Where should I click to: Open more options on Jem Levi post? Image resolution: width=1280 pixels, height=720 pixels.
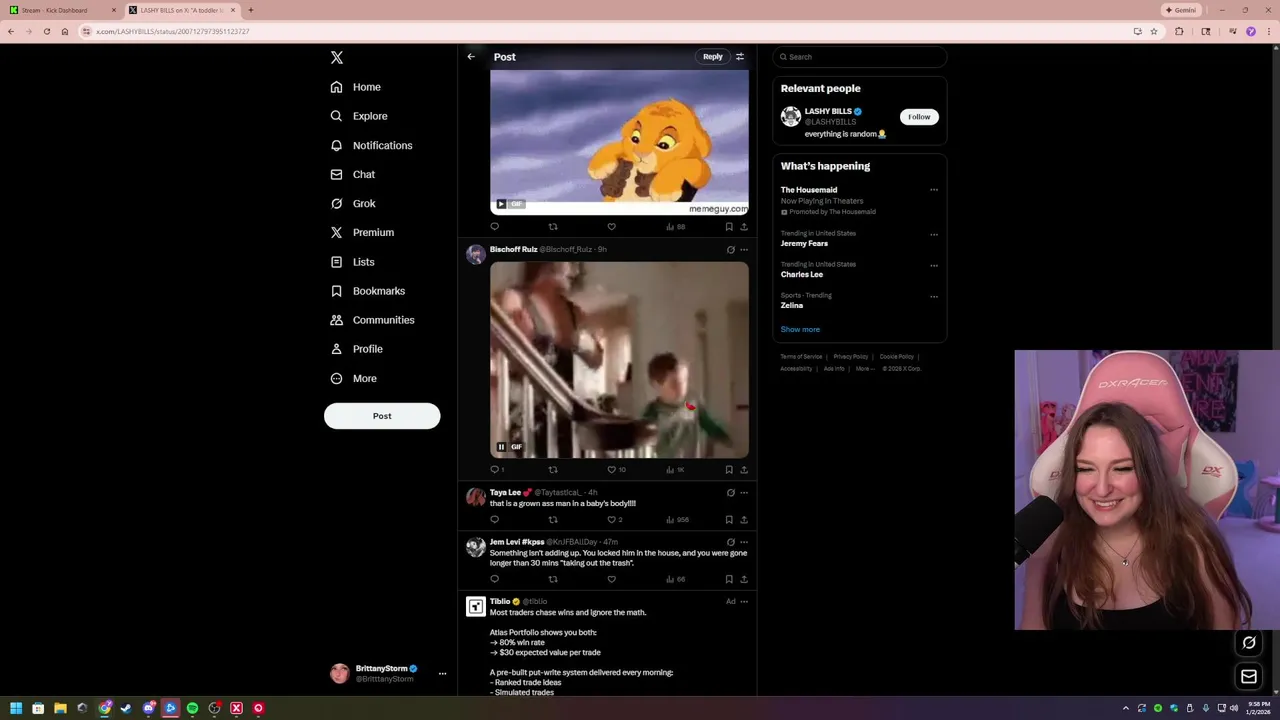coord(744,542)
